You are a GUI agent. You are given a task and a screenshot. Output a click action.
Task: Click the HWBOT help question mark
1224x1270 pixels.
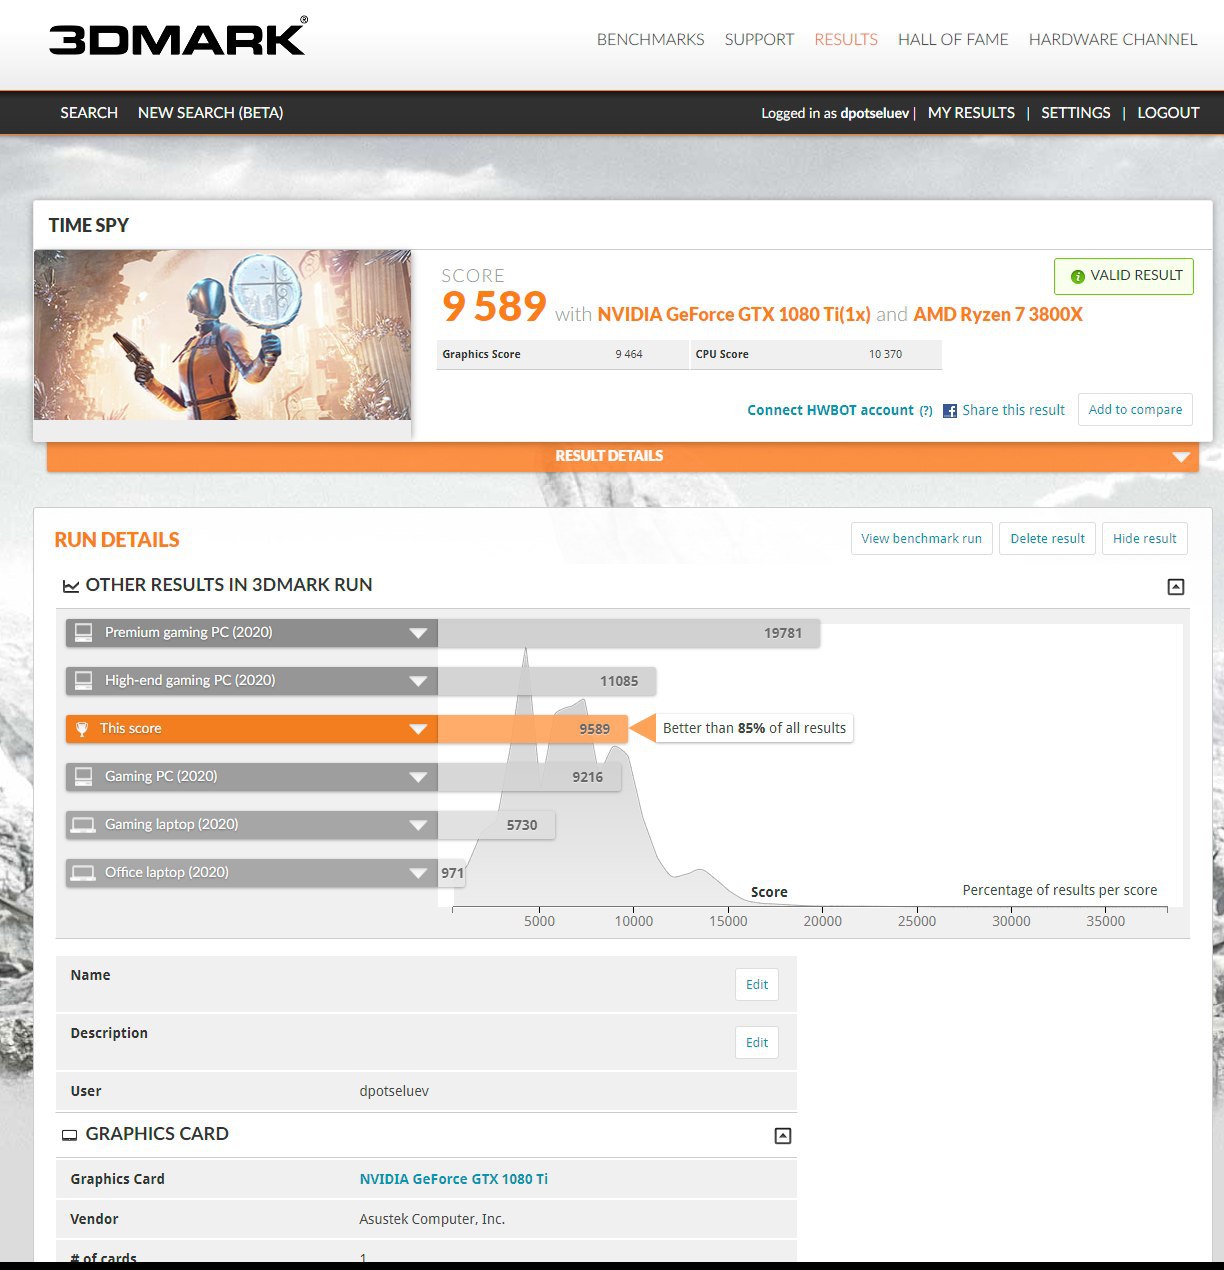pos(926,411)
